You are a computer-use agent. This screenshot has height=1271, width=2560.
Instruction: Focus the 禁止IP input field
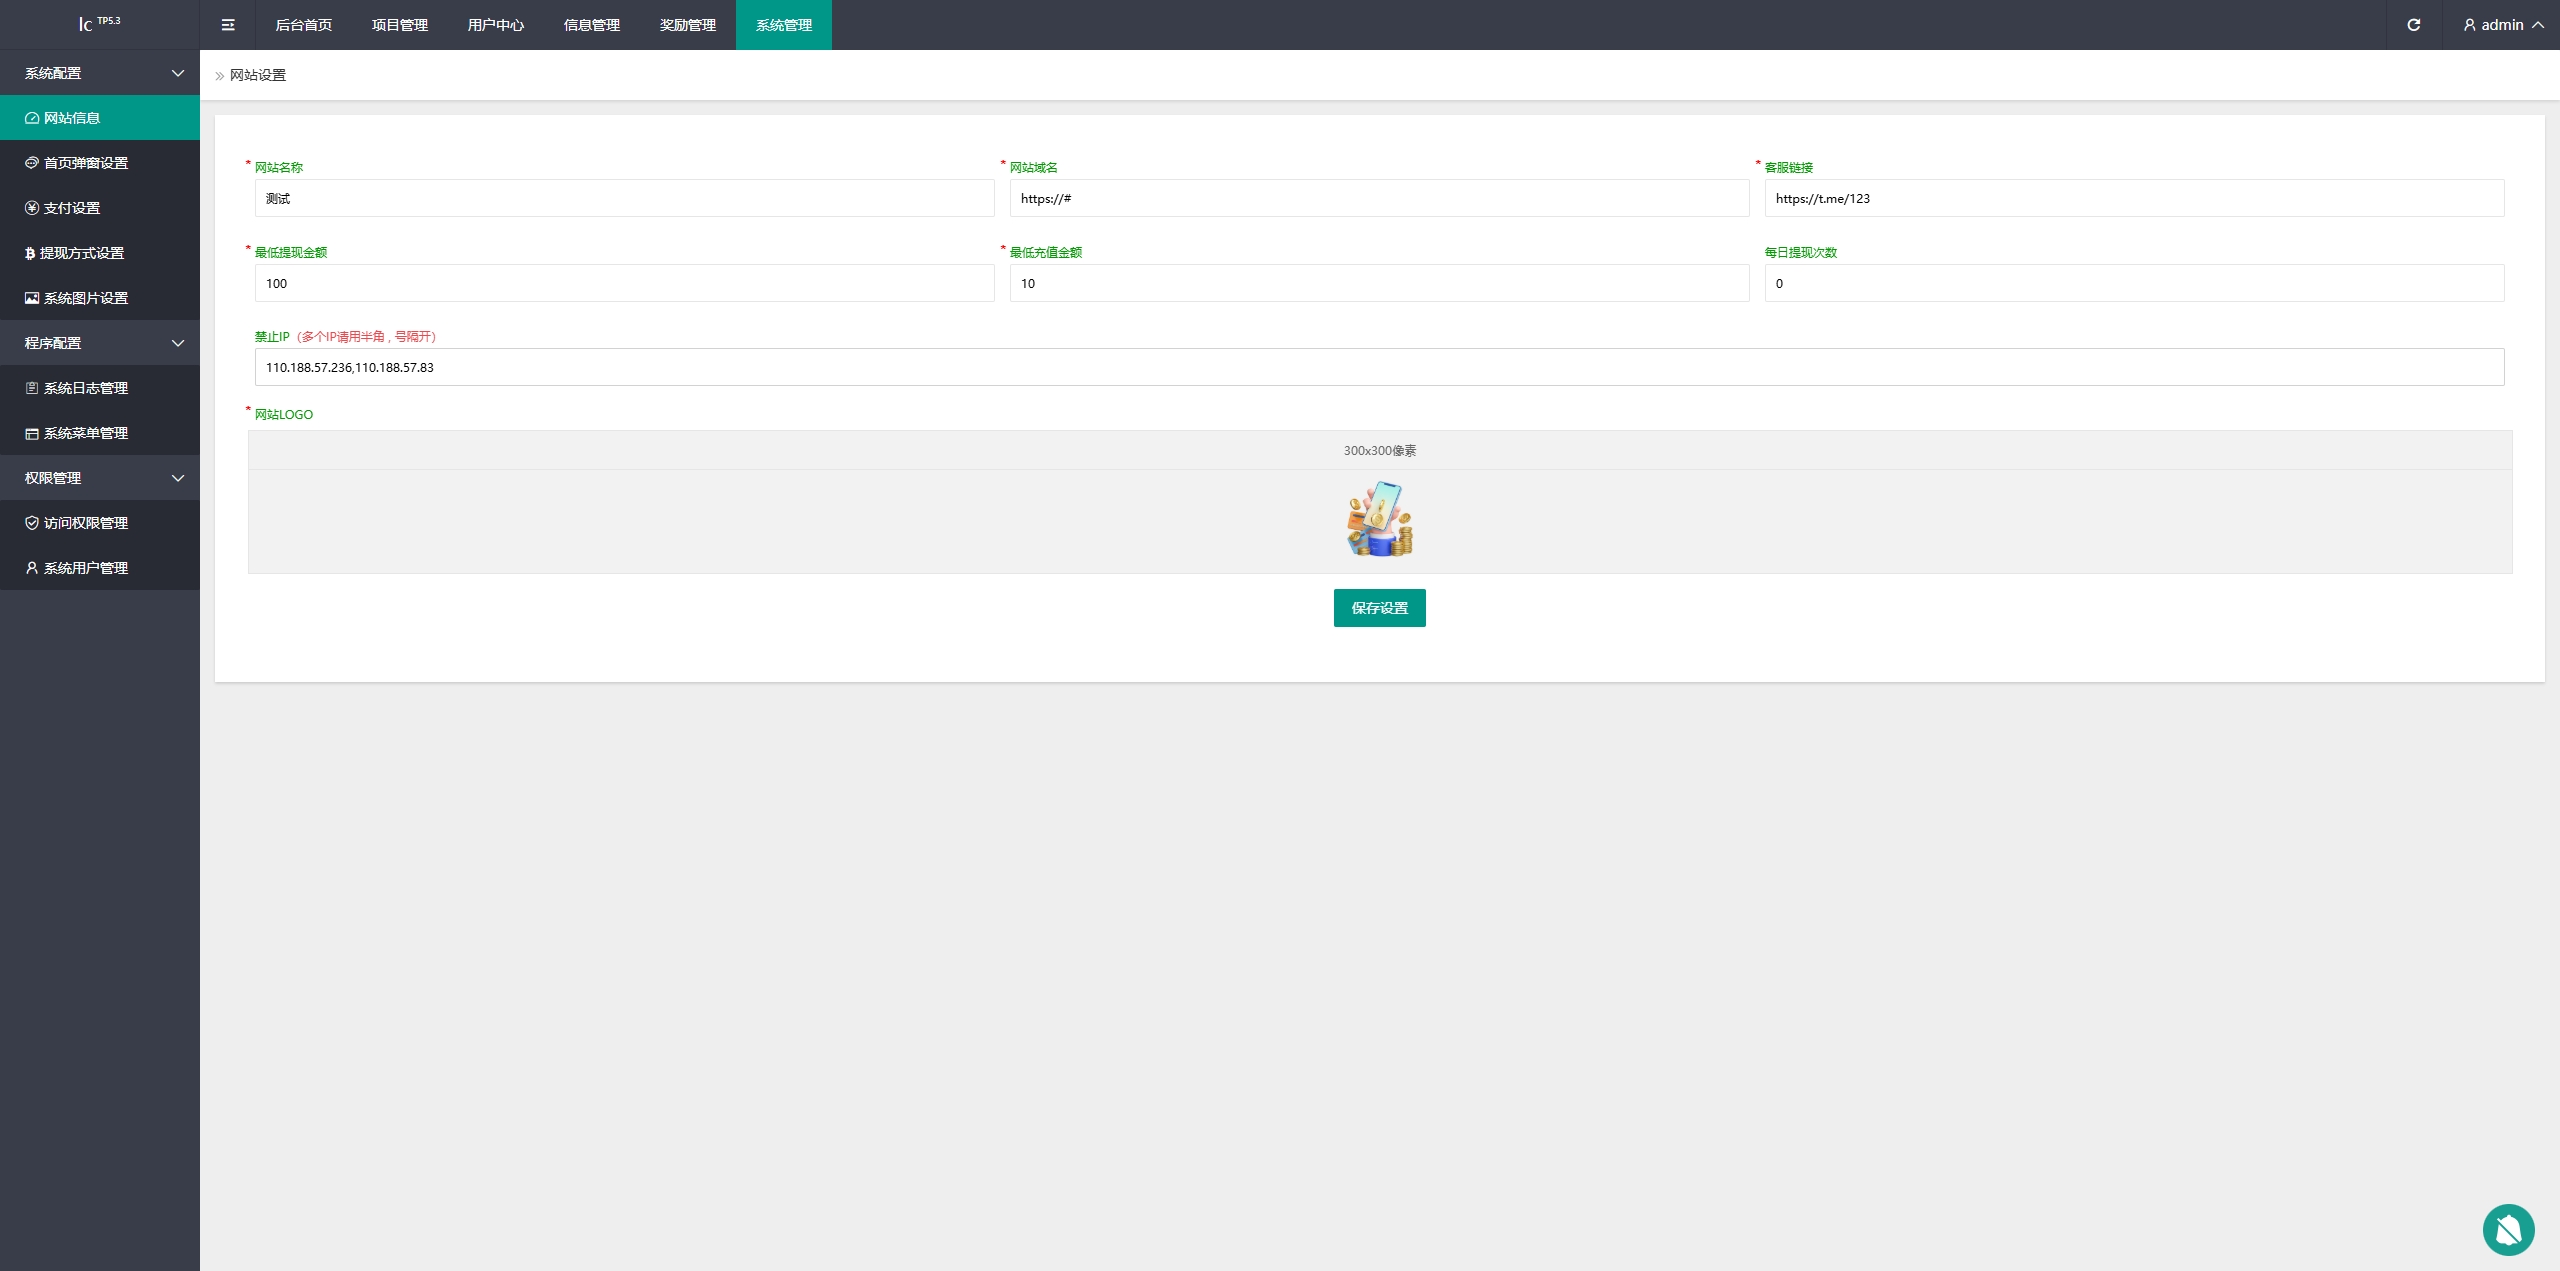pos(1380,367)
